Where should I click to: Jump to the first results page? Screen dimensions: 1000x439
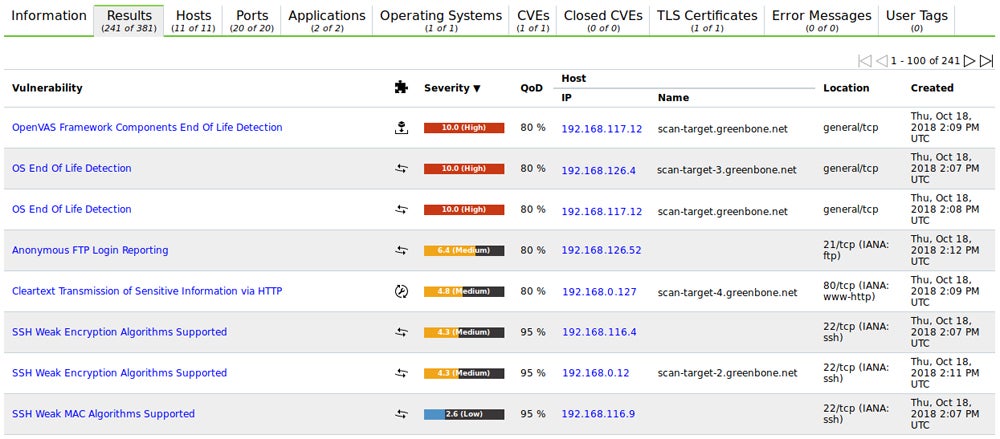[865, 61]
